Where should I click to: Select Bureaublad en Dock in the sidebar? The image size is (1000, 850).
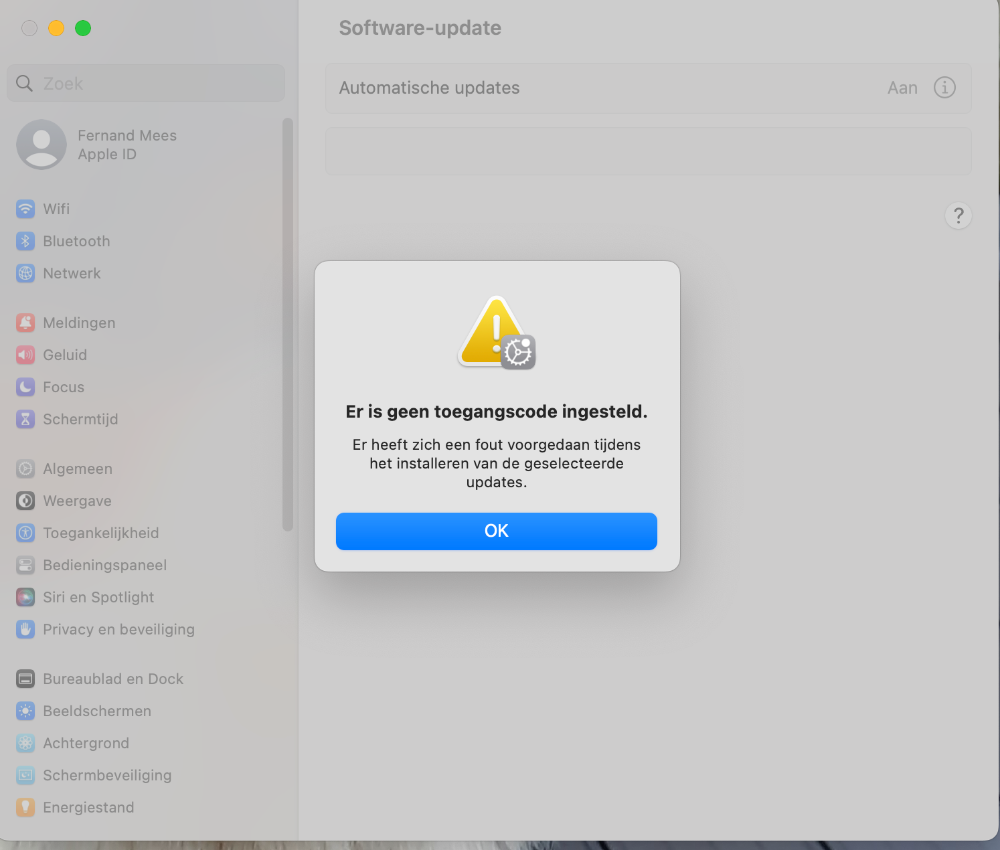[x=113, y=679]
